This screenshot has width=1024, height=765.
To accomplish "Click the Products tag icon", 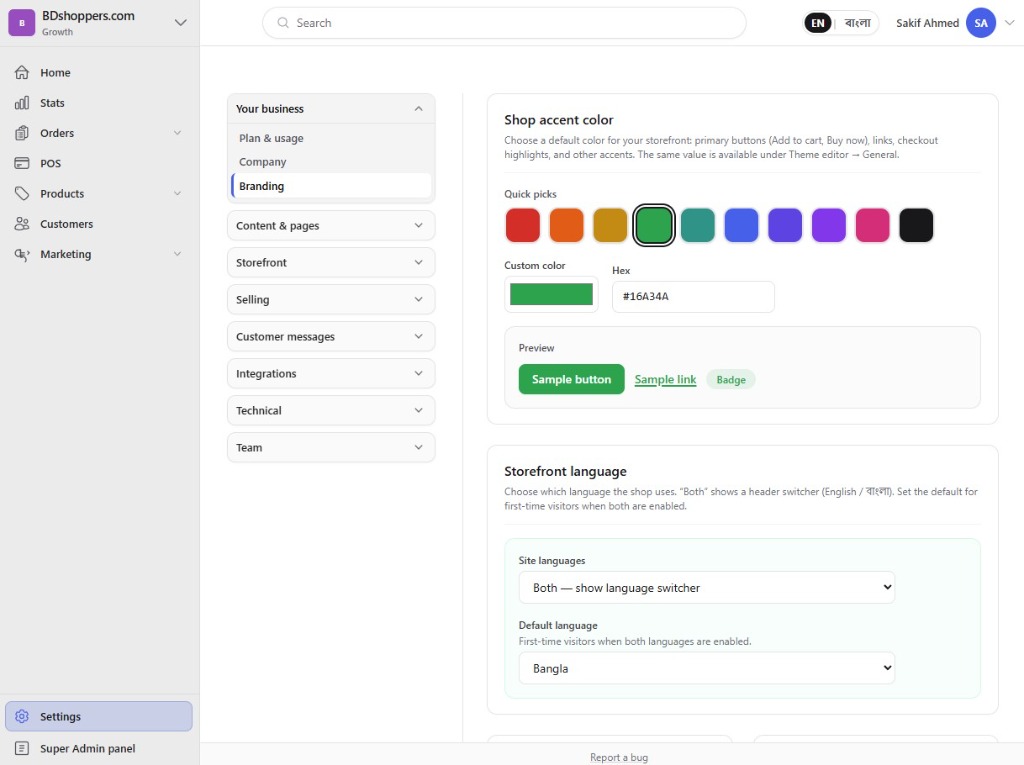I will point(22,193).
